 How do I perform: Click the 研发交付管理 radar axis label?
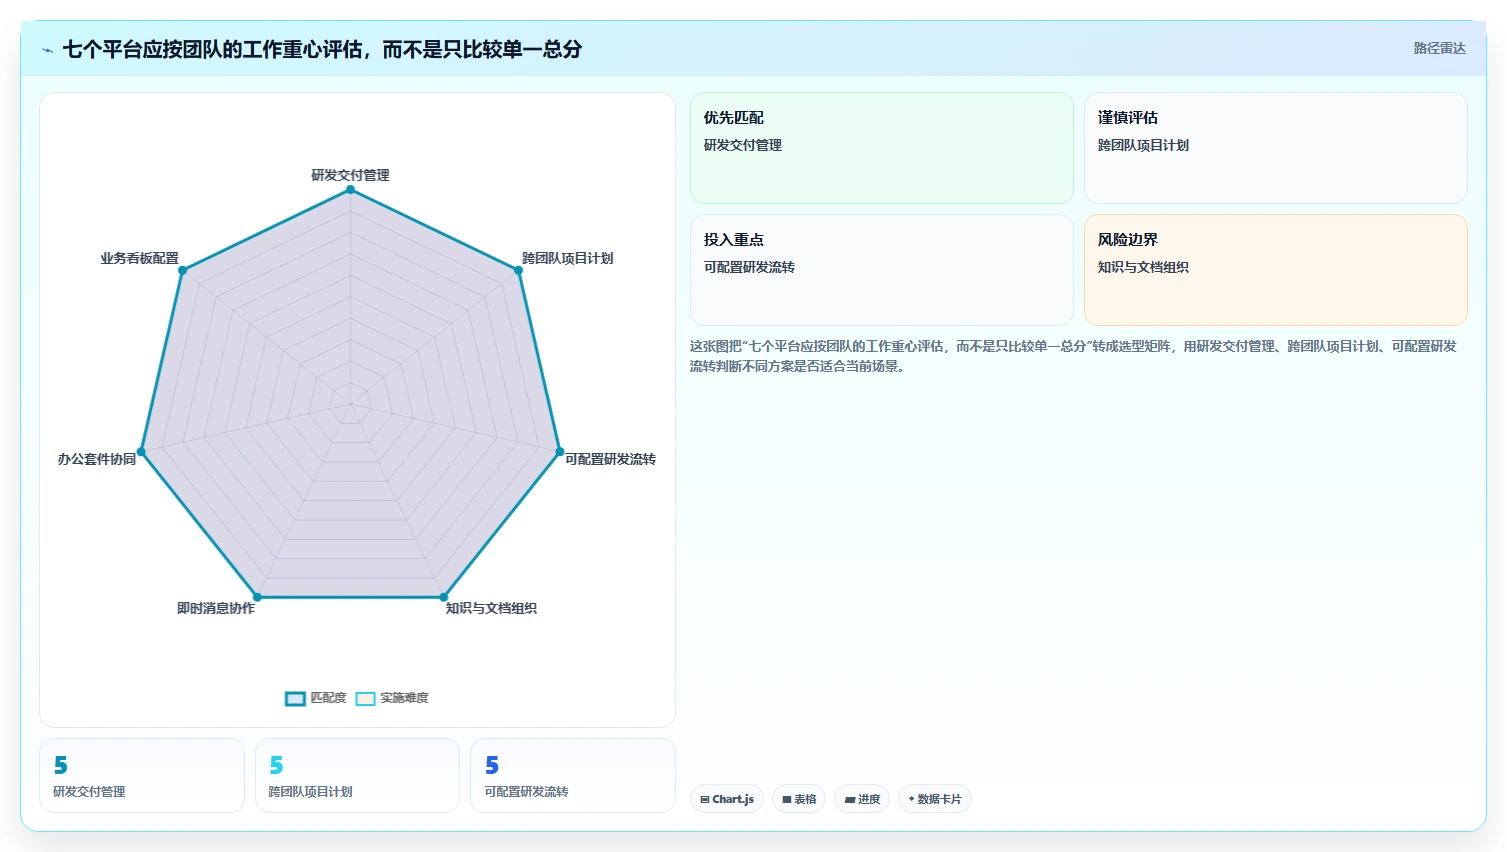(x=350, y=175)
